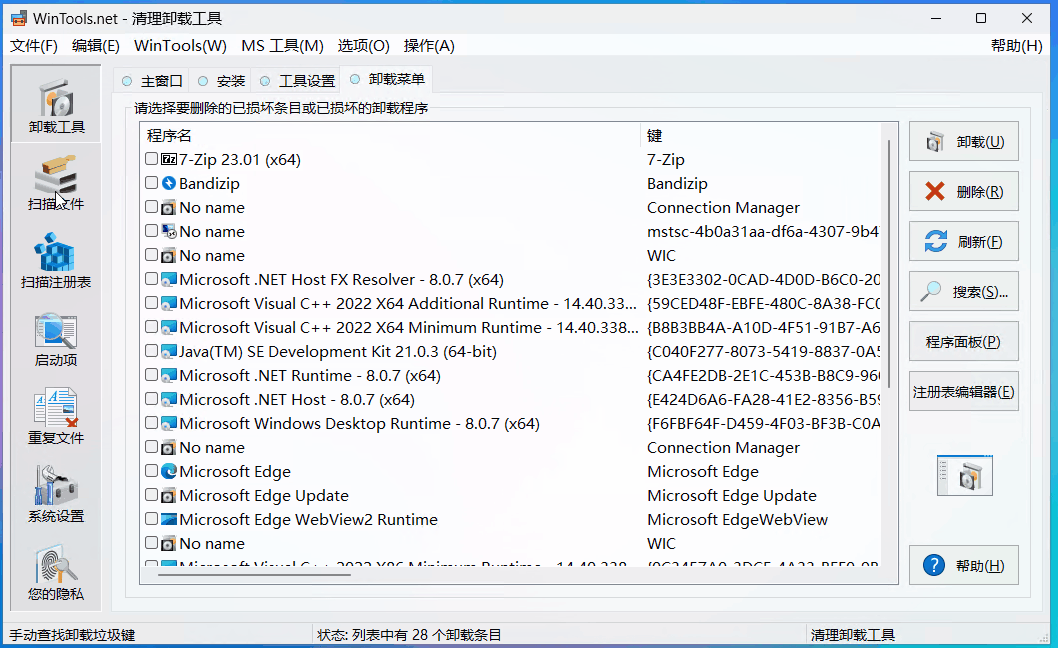Click the 刷新(F) button
Screen dimensions: 1058x648
[x=964, y=242]
